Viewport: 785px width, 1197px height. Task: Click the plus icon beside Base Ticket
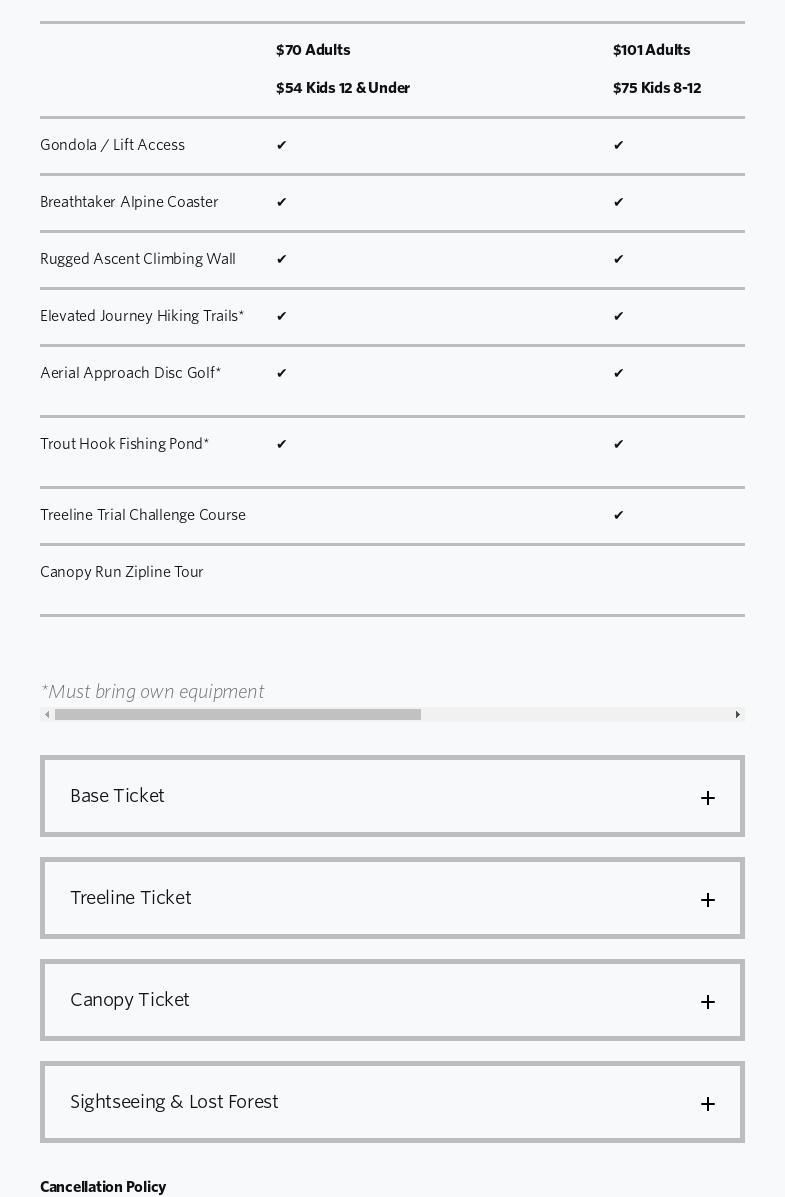coord(708,798)
